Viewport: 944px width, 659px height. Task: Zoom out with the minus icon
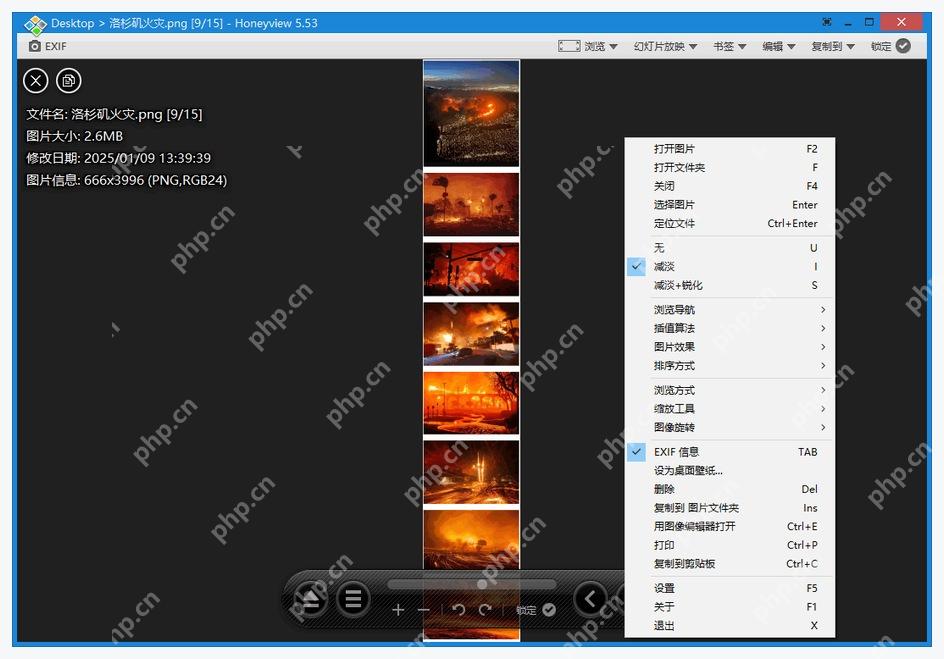423,610
